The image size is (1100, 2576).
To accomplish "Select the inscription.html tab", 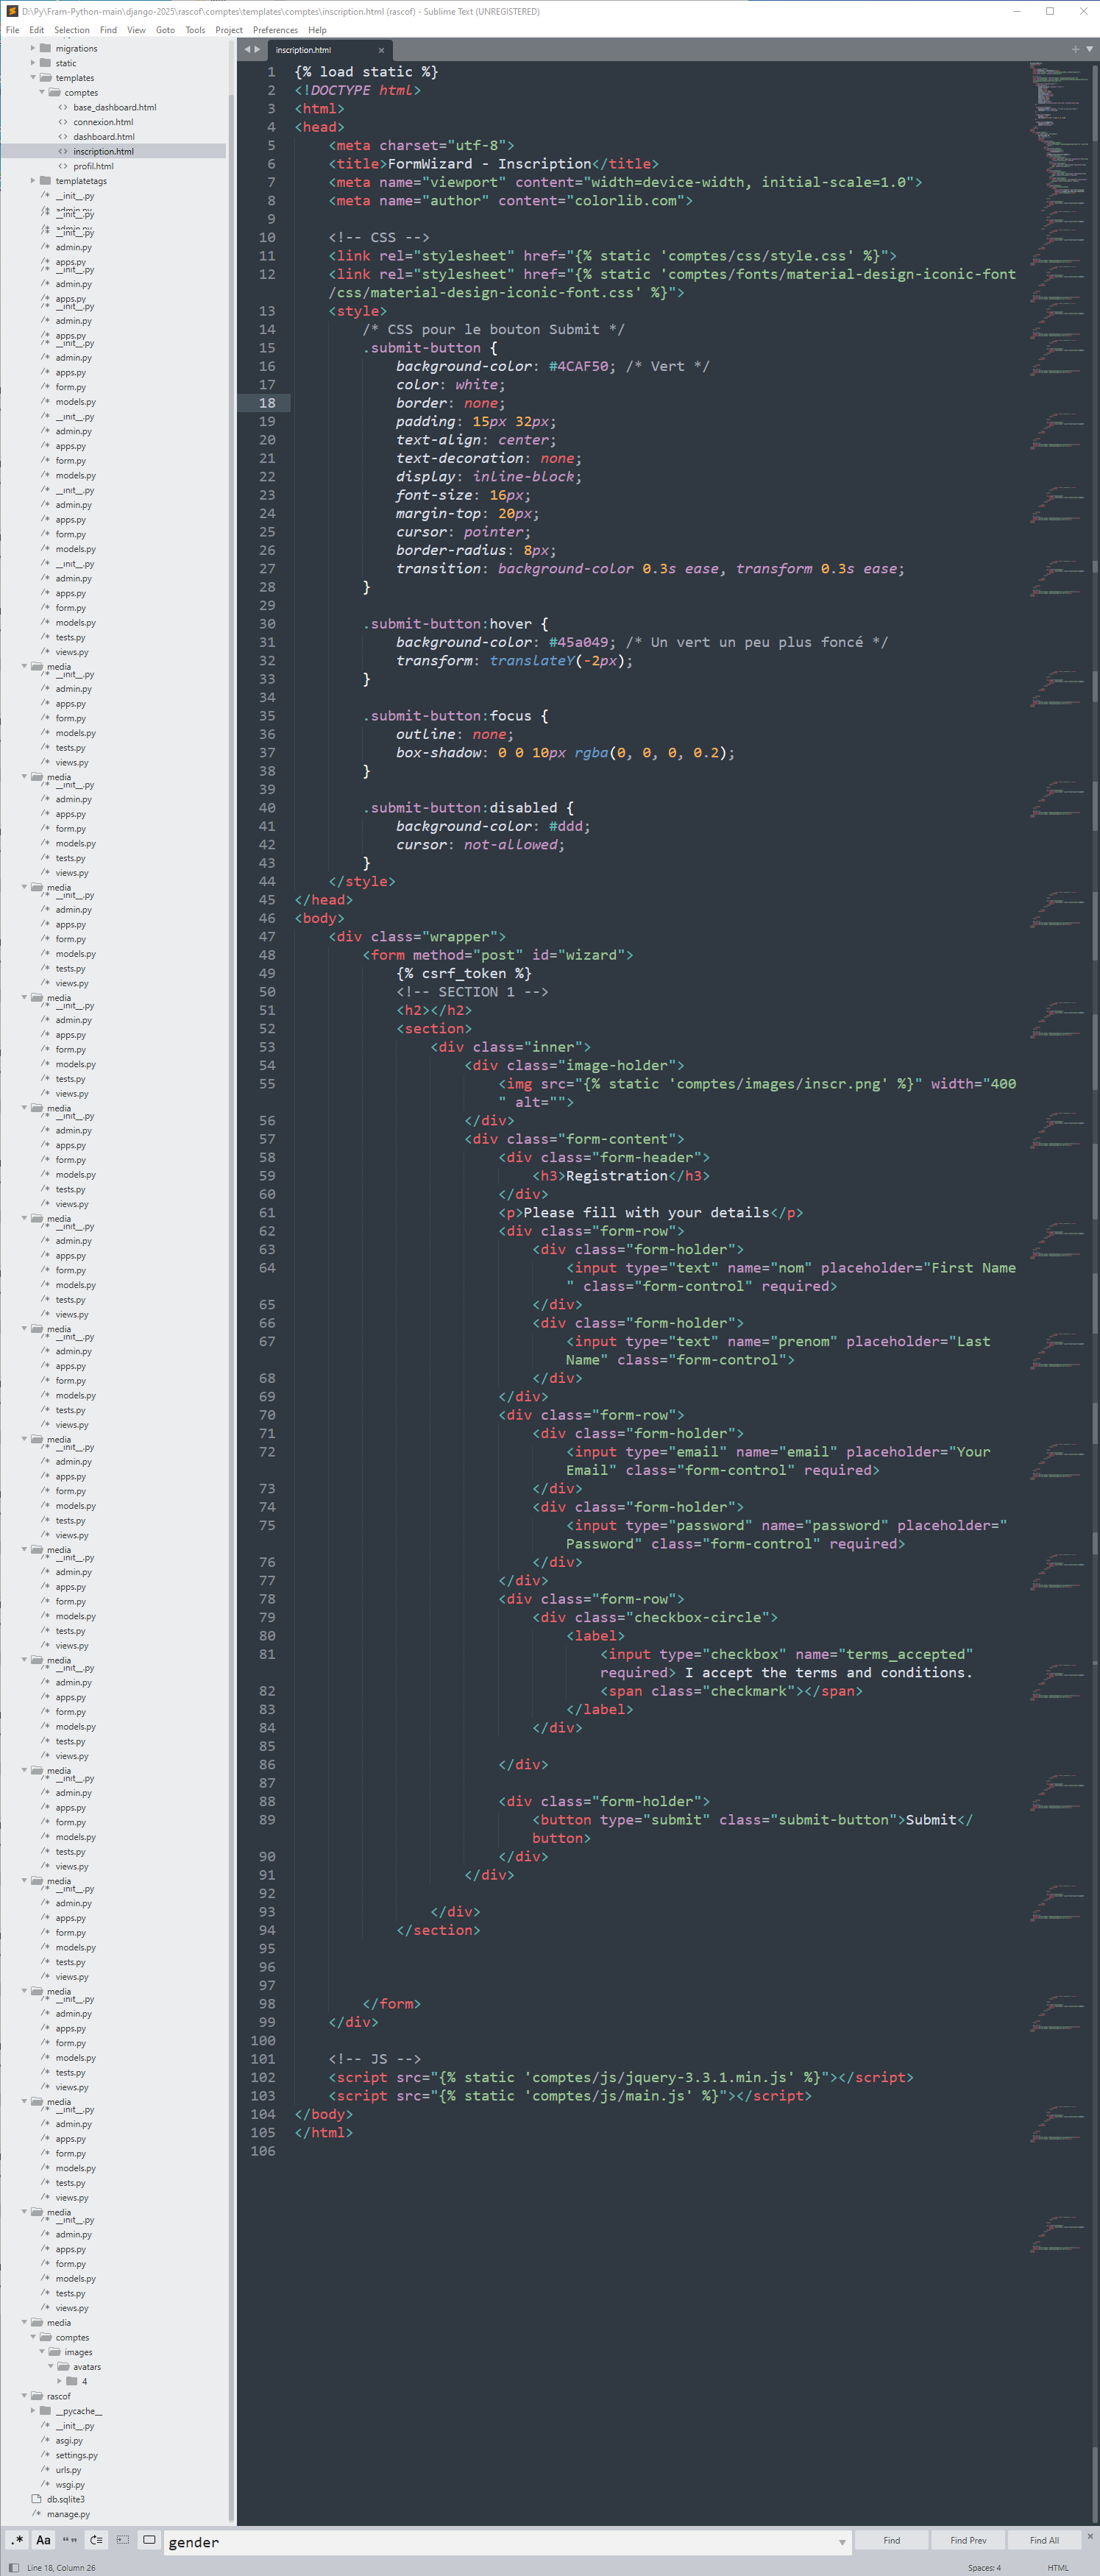I will point(329,50).
